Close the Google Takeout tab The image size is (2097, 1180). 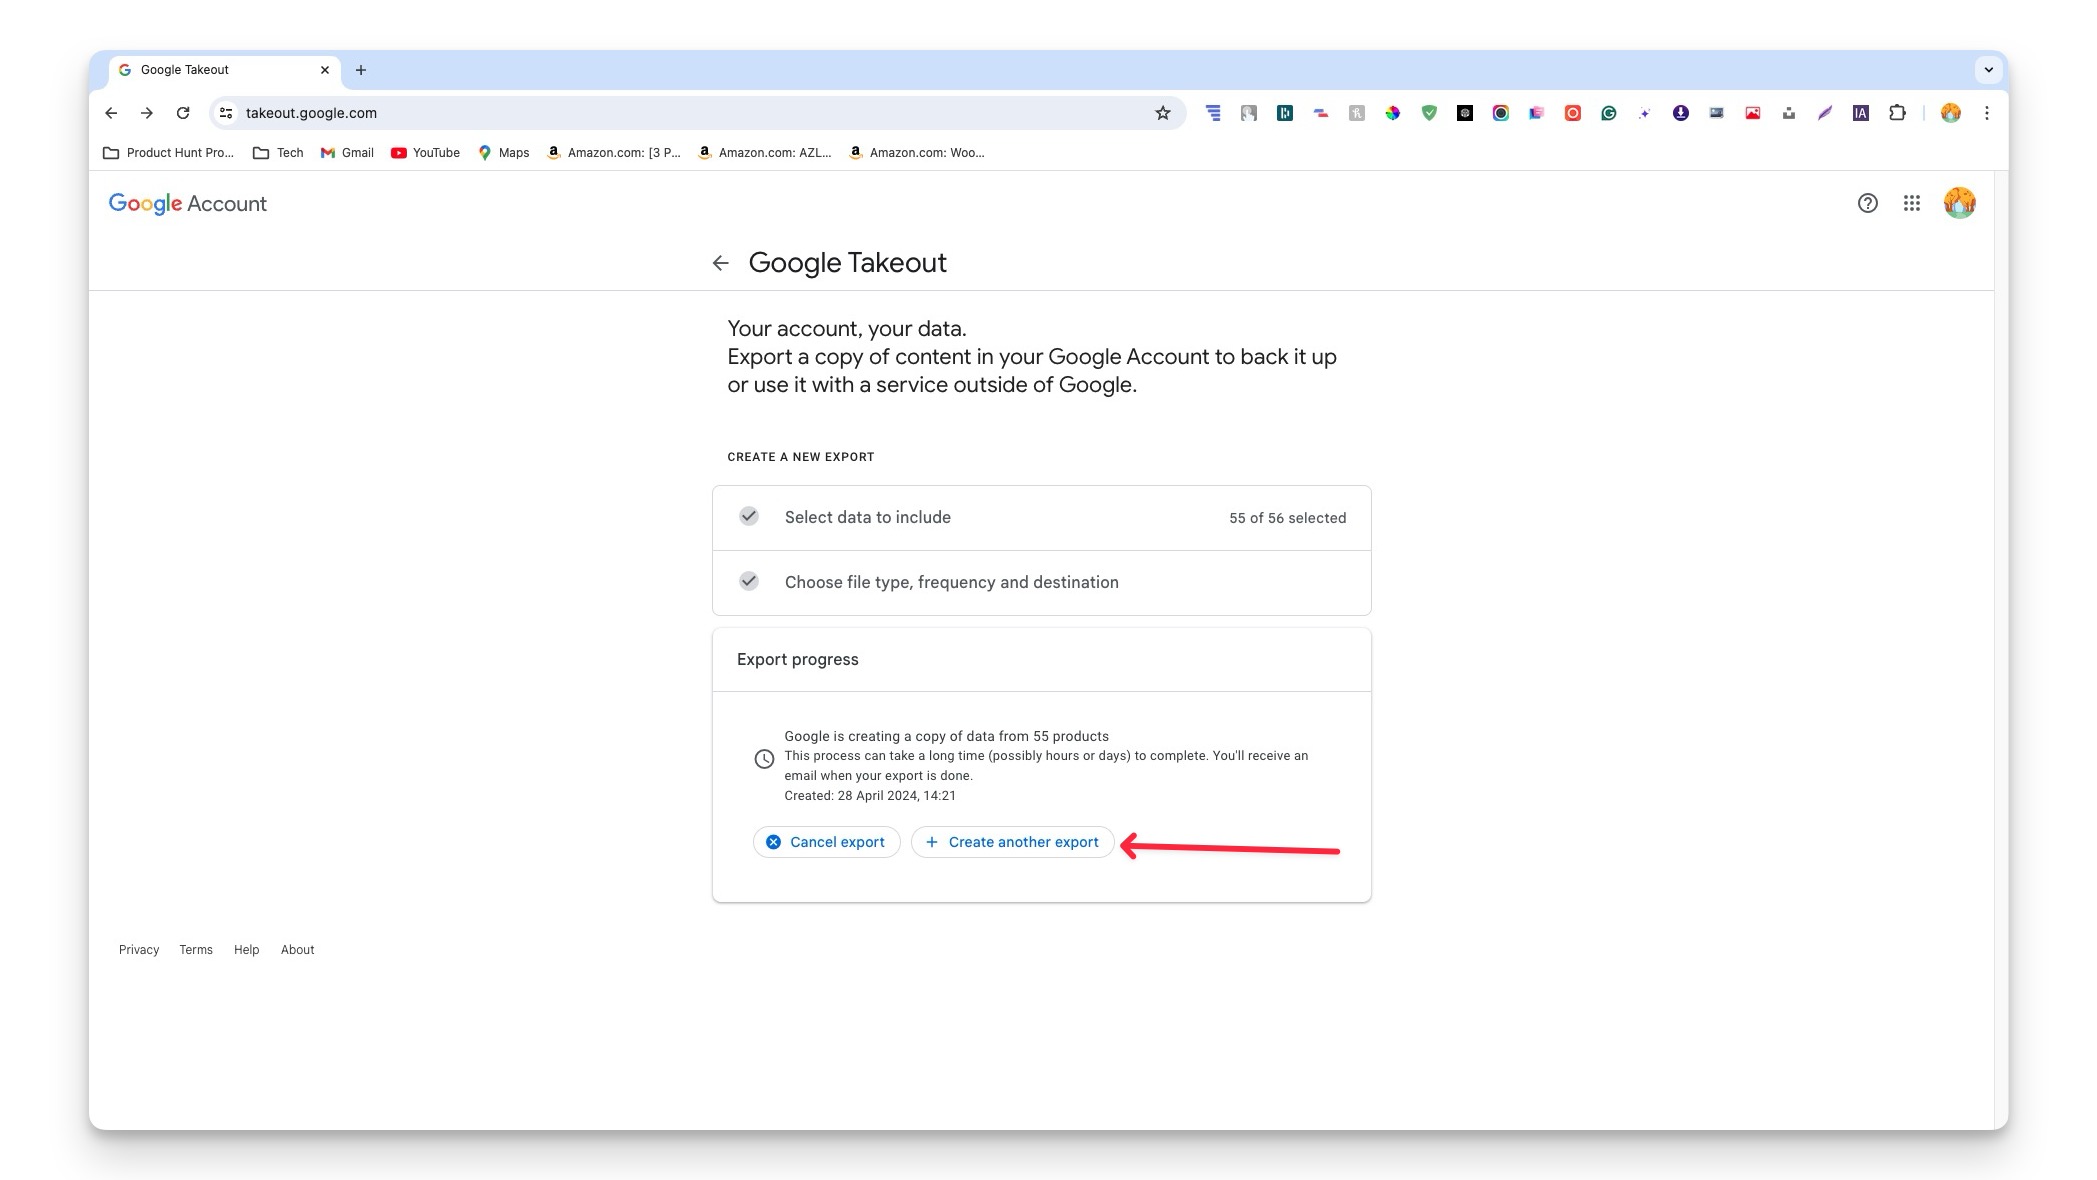click(x=325, y=70)
